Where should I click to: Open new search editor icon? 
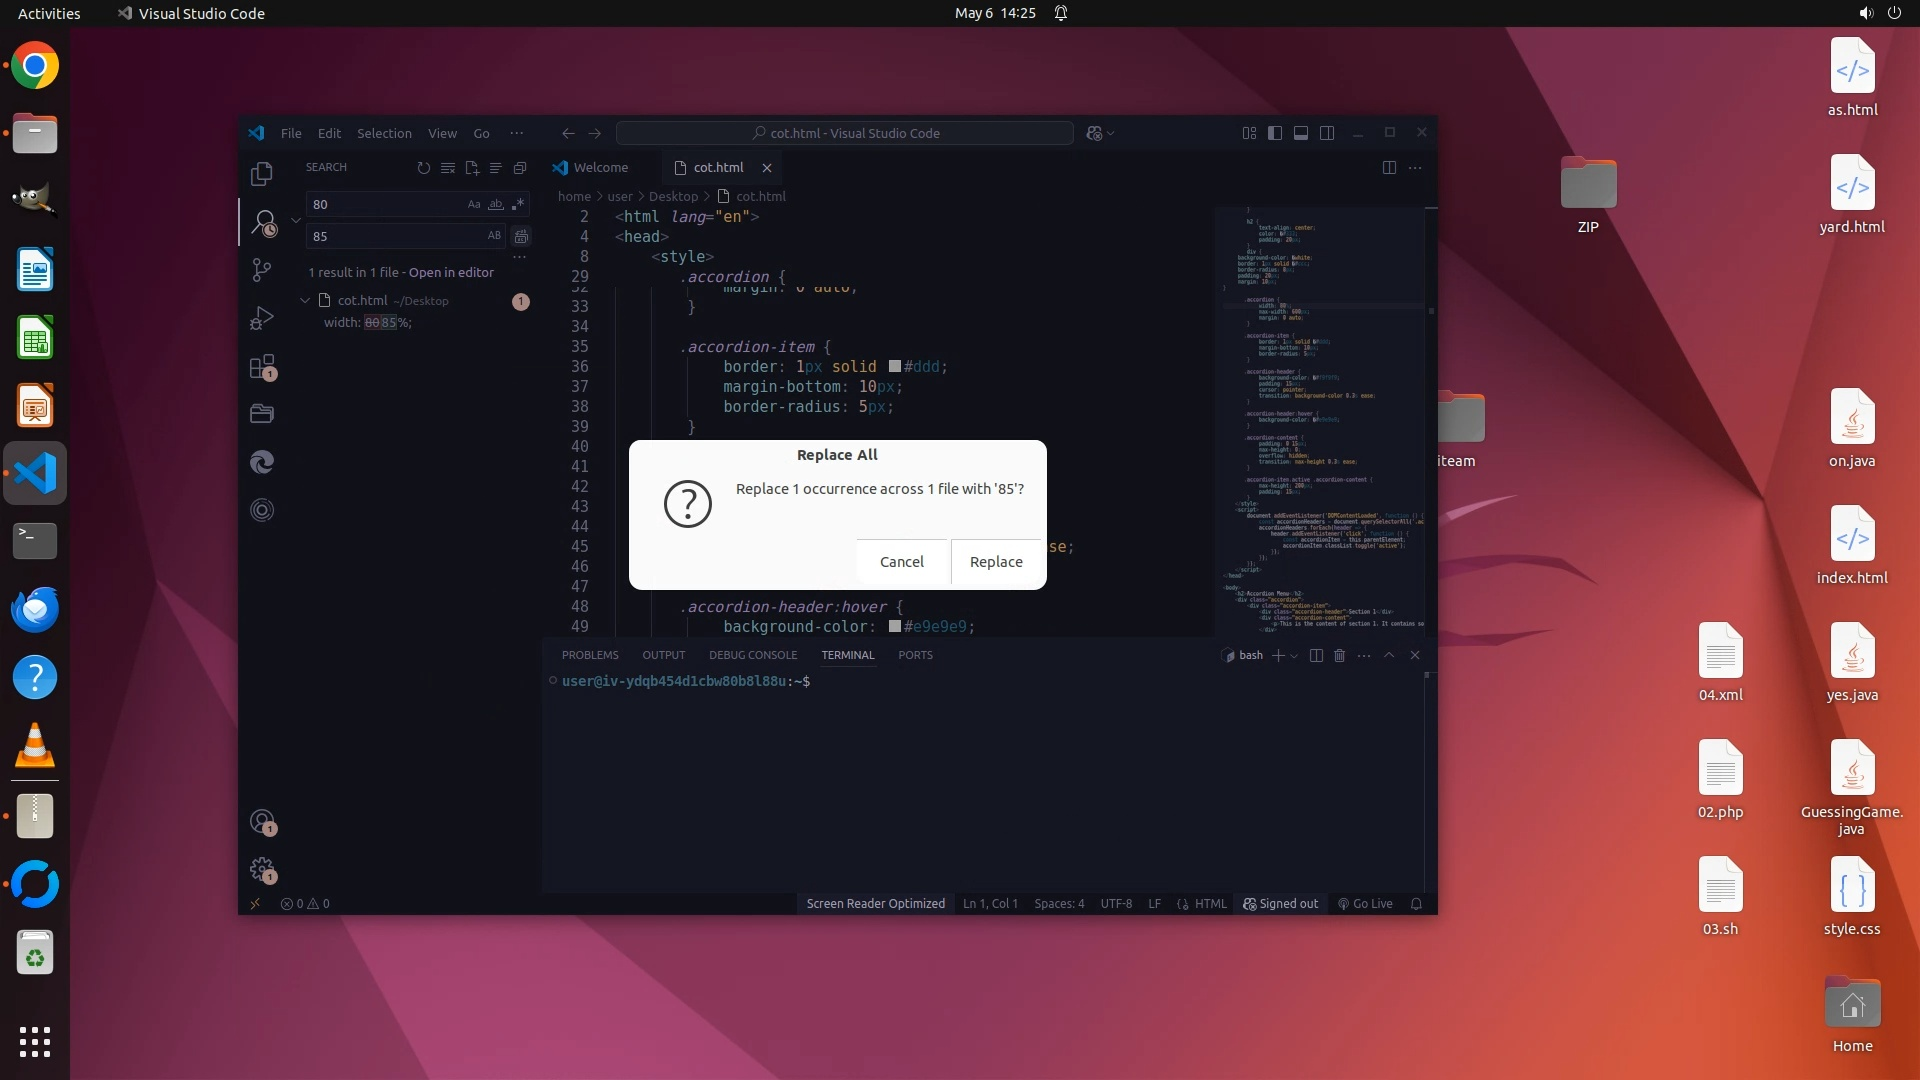(471, 168)
